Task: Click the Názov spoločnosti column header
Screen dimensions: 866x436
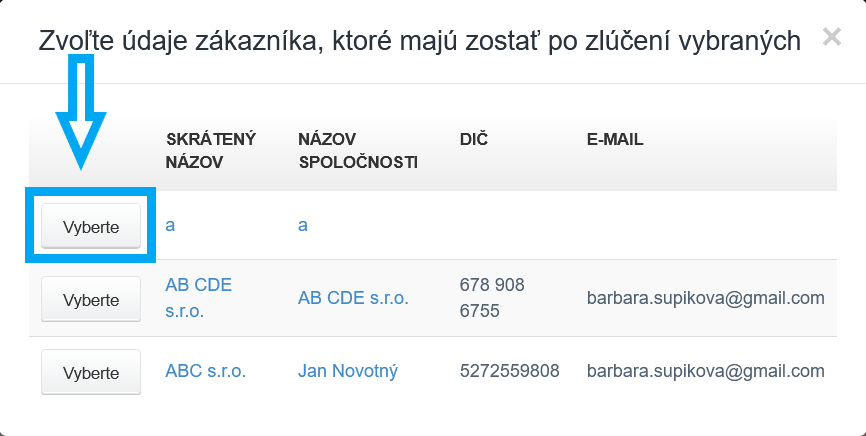Action: click(357, 150)
